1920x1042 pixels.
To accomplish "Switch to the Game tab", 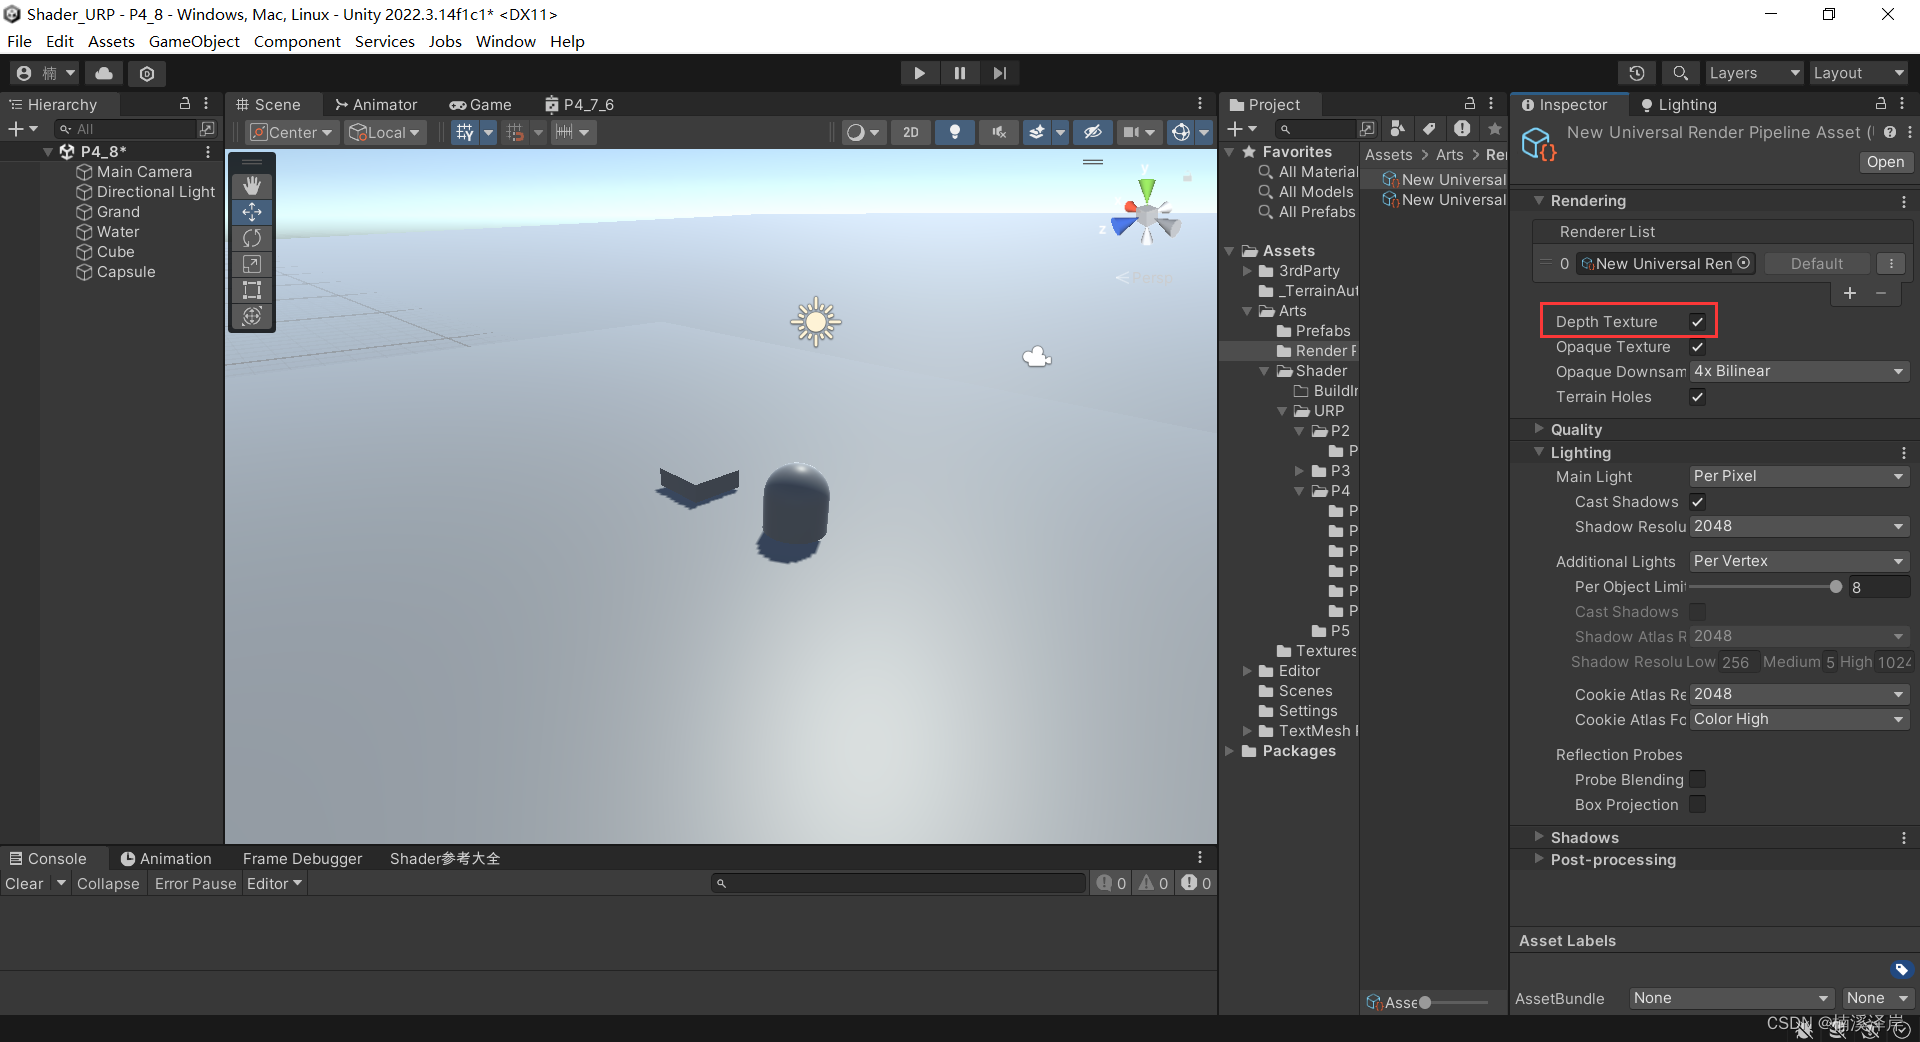I will pyautogui.click(x=481, y=104).
